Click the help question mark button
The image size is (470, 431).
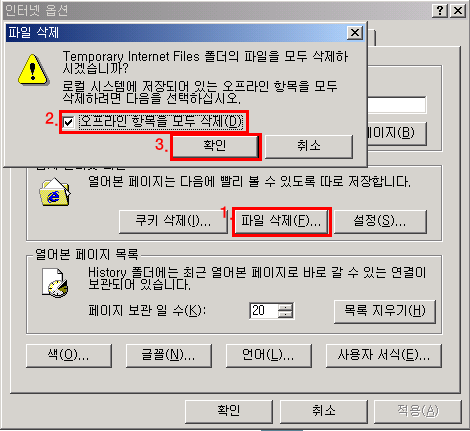(x=440, y=11)
